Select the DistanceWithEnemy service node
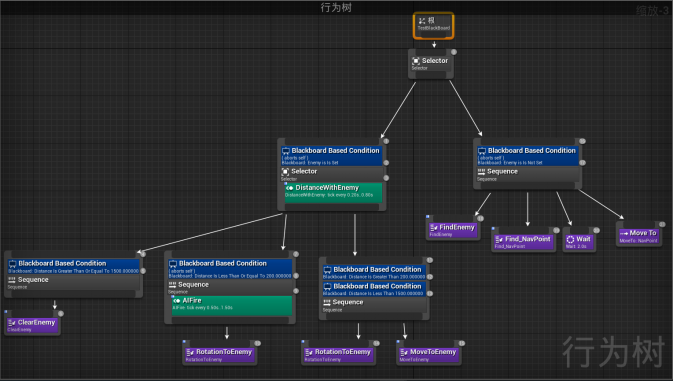 coord(333,191)
